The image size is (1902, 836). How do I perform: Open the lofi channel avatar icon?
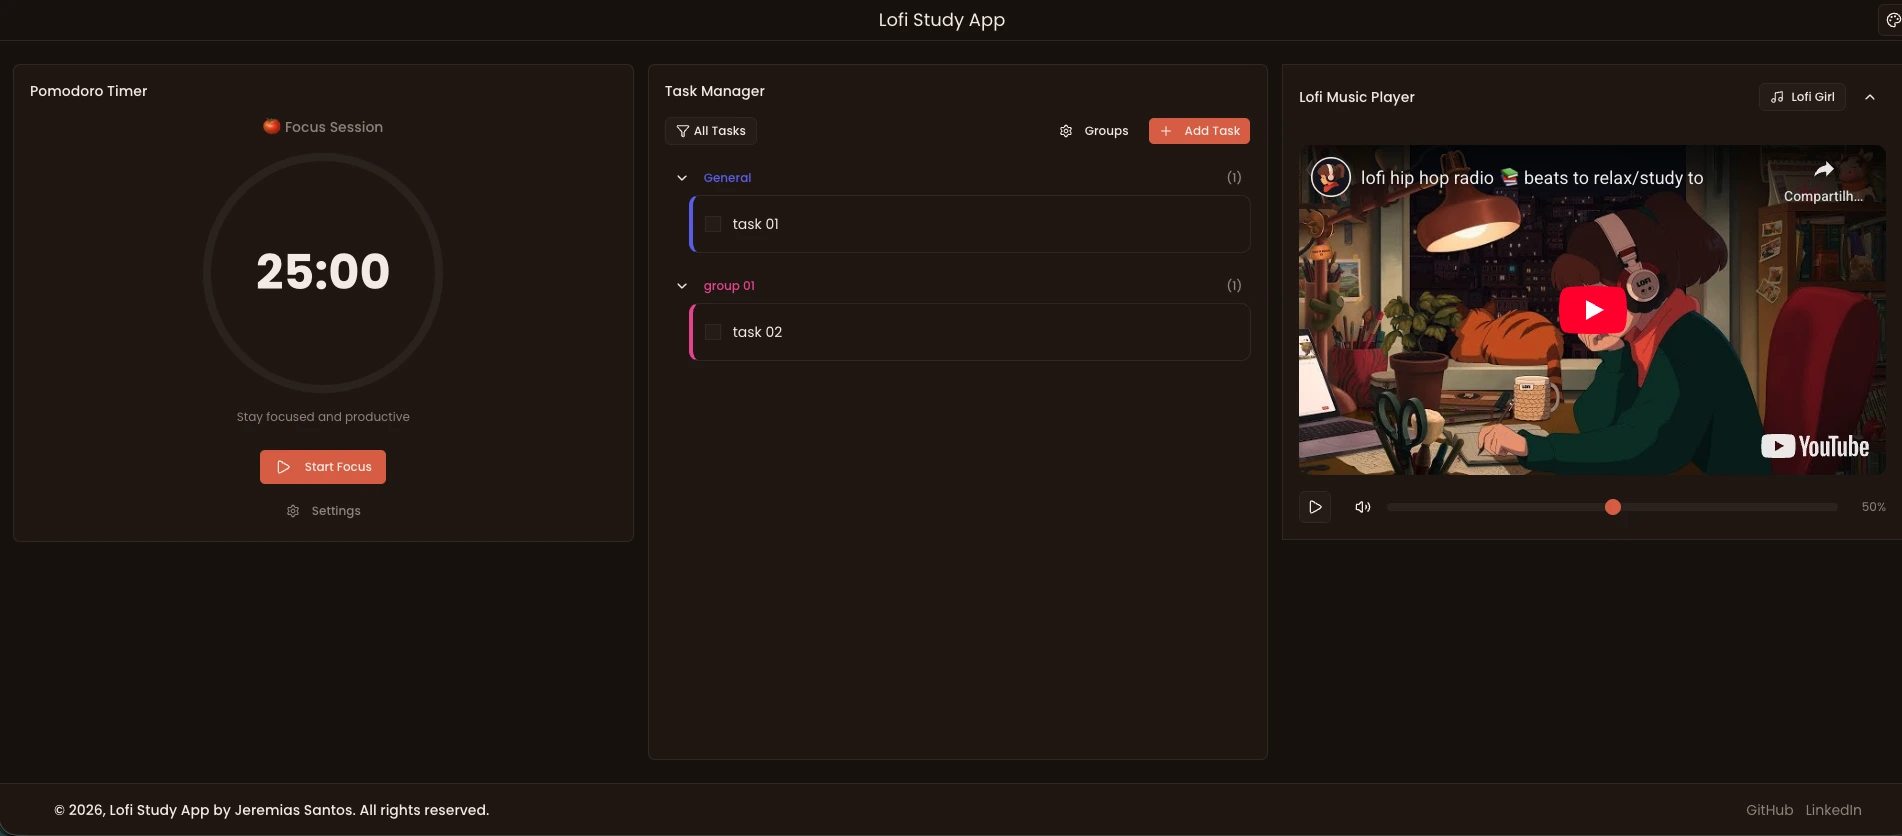[1330, 178]
